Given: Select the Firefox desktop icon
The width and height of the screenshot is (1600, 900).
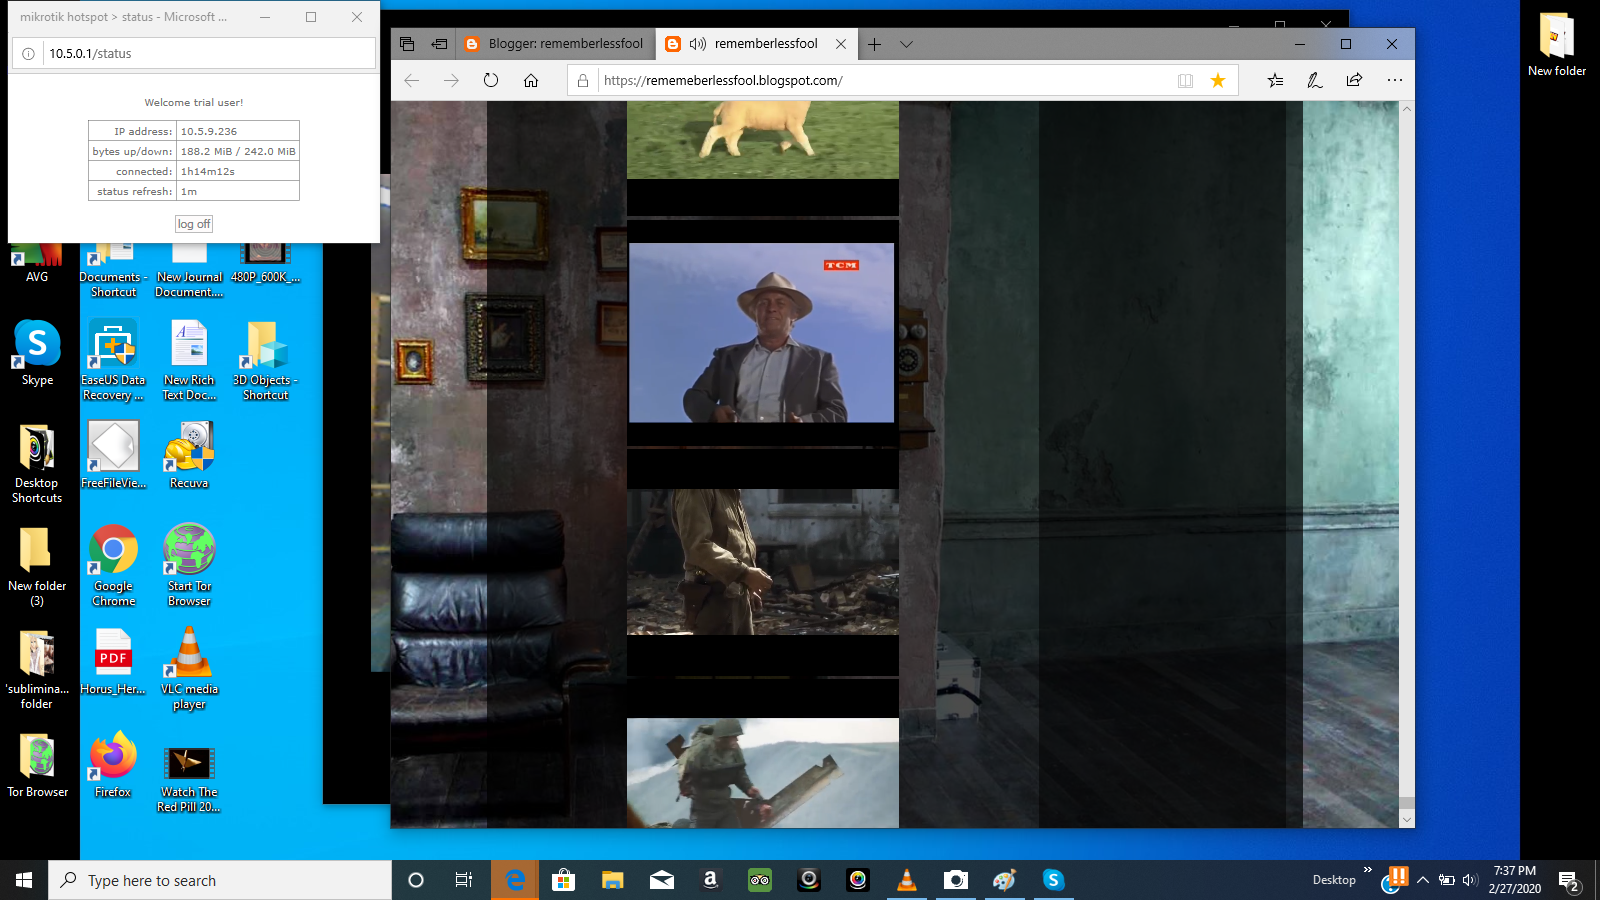Looking at the screenshot, I should (113, 765).
